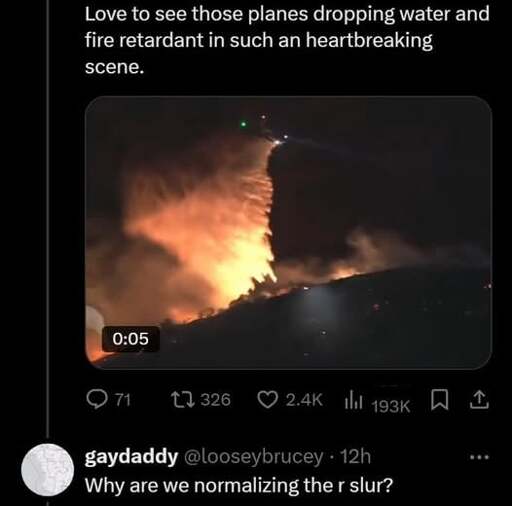Bookmark the tweet
Viewport: 512px width, 506px height.
437,400
